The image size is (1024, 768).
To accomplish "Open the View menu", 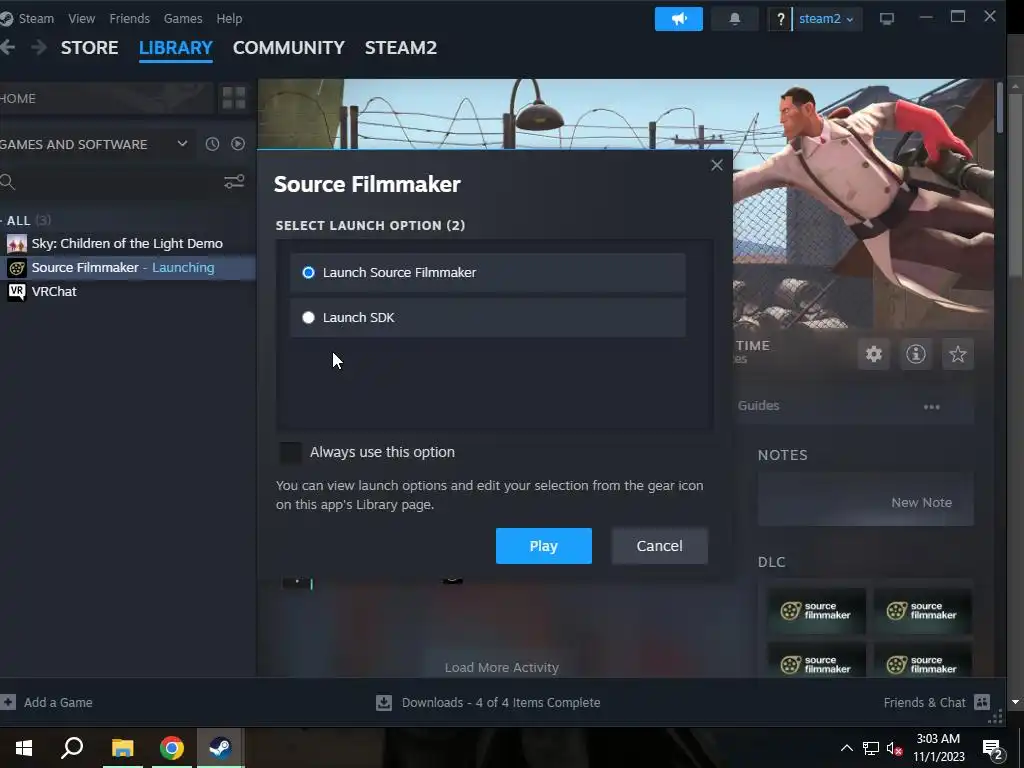I will (82, 18).
